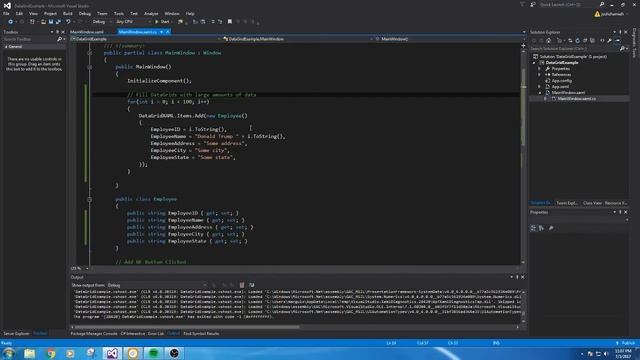640x360 pixels.
Task: Click the Output panel horizontal scrollbar
Action: click(x=187, y=327)
